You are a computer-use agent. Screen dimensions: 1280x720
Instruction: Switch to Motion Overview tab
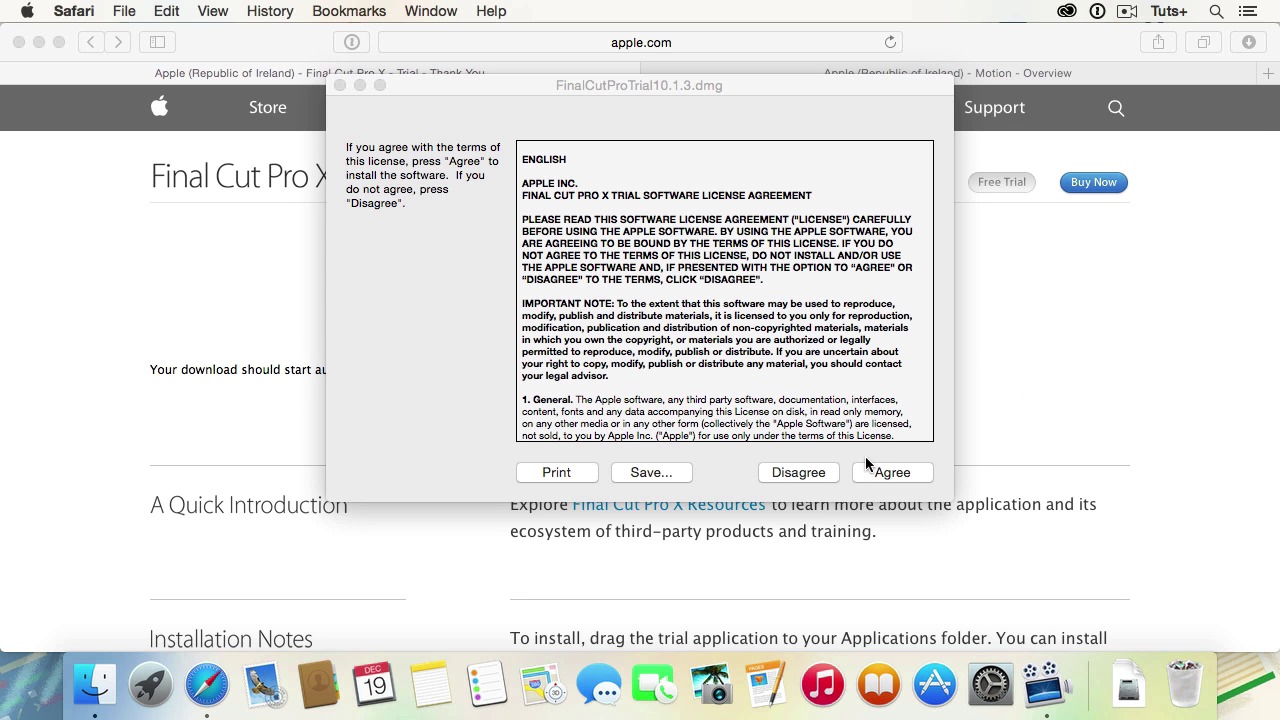(x=947, y=73)
